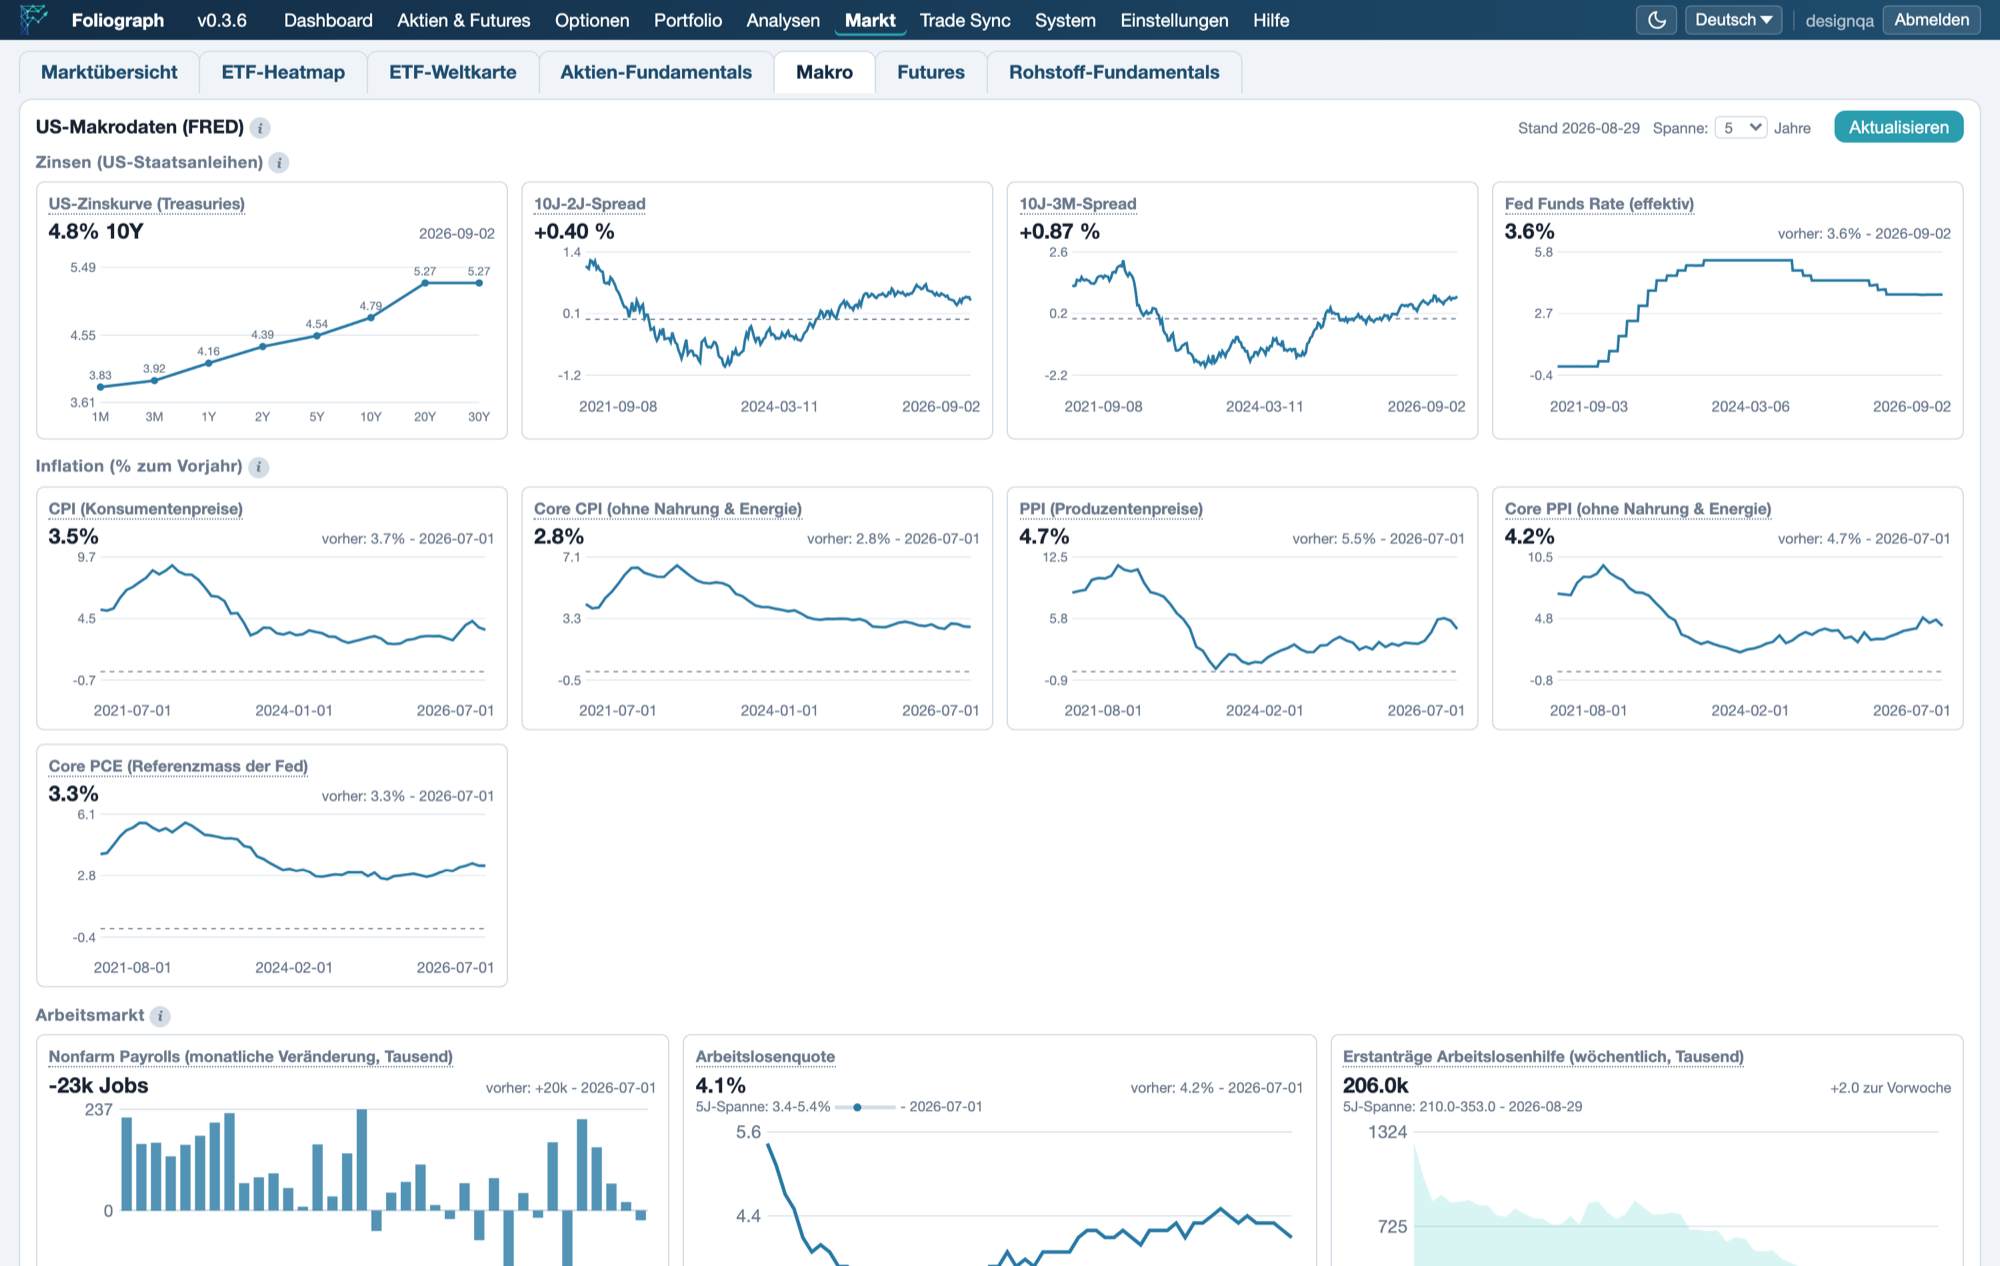Click the Core PPI chart title
The height and width of the screenshot is (1266, 2000).
tap(1638, 509)
